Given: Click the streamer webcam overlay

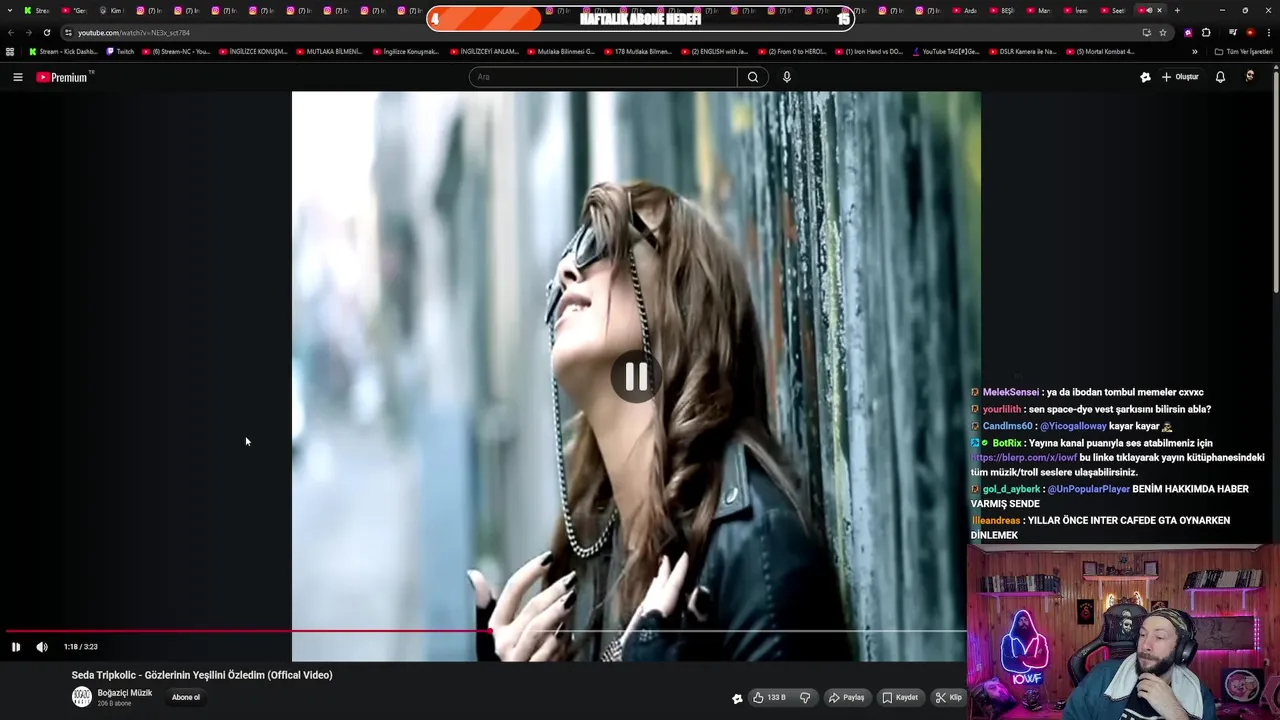Looking at the screenshot, I should (1123, 632).
